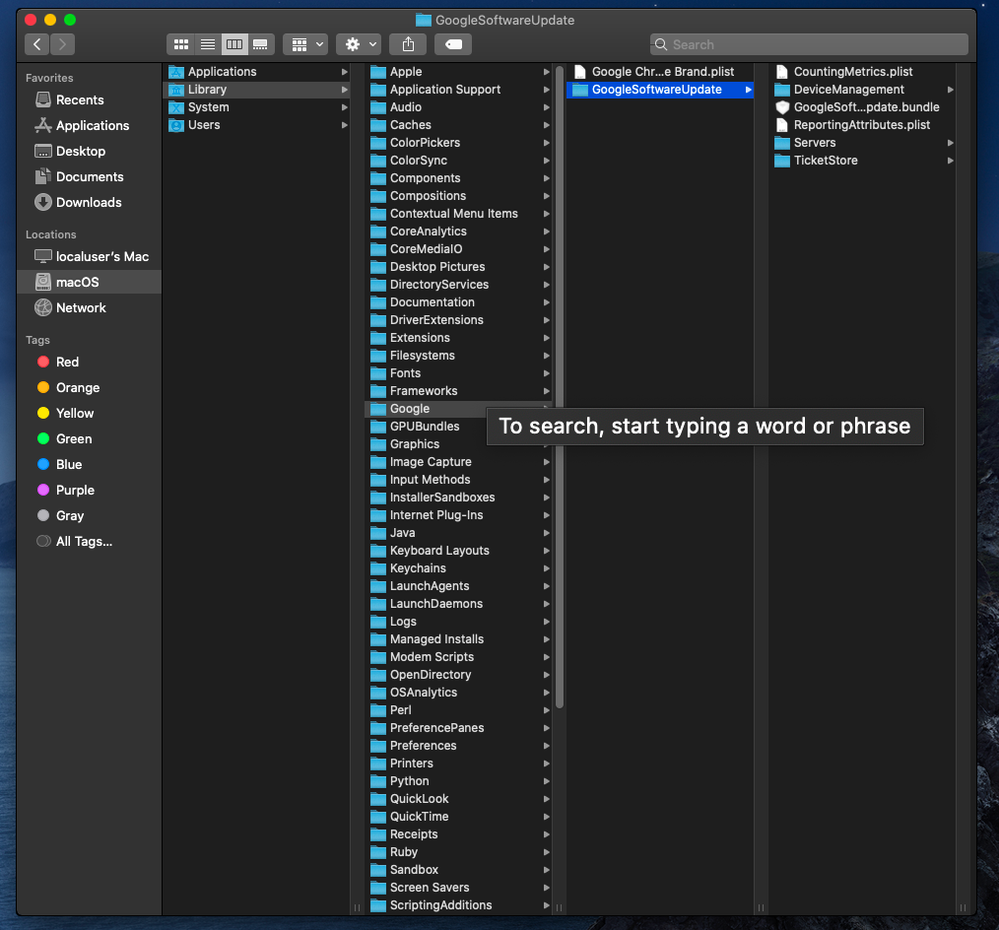Expand the Application Support folder arrow

(547, 90)
